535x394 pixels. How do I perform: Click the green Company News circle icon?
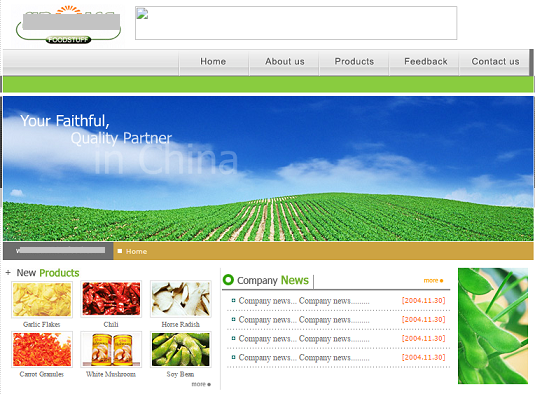228,280
